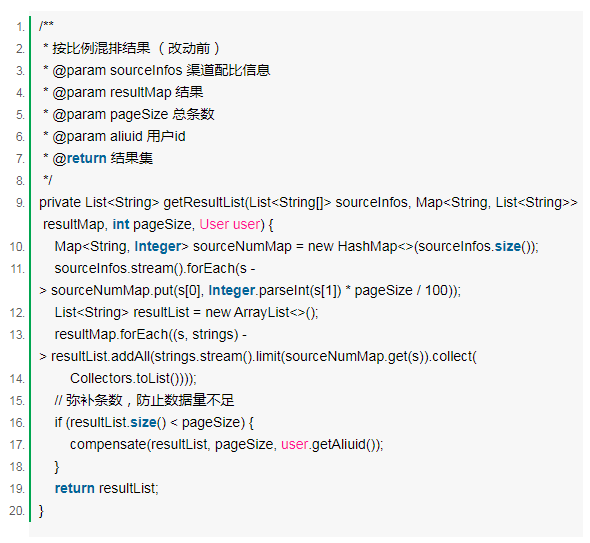The height and width of the screenshot is (543, 590).
Task: Click line number 1 in the gutter
Action: pos(20,27)
